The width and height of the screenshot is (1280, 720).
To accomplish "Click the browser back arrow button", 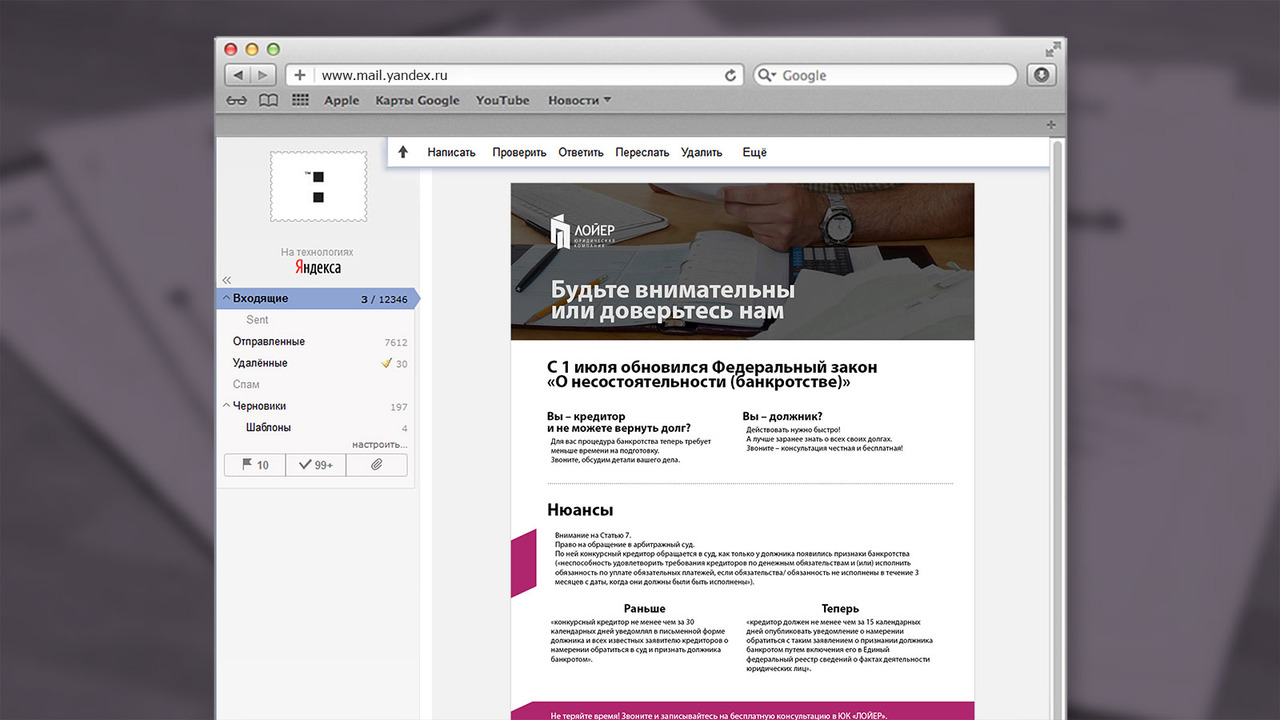I will pyautogui.click(x=238, y=76).
